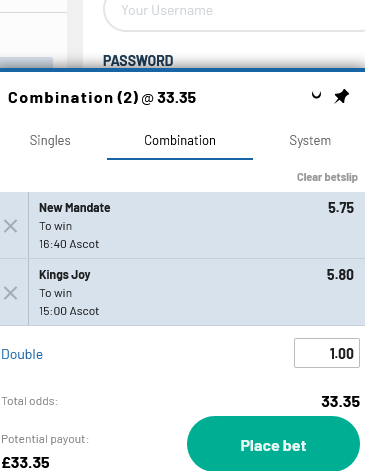
Task: Click the Your Username field
Action: point(234,12)
